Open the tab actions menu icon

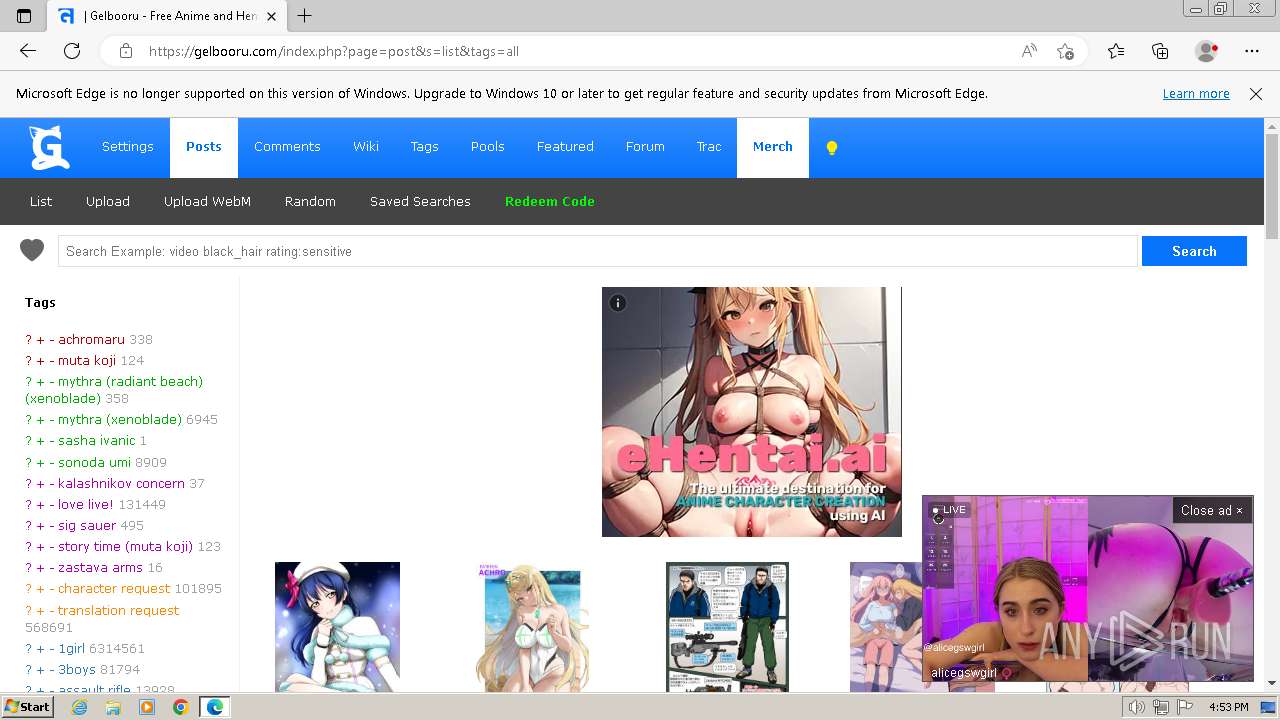(x=24, y=16)
